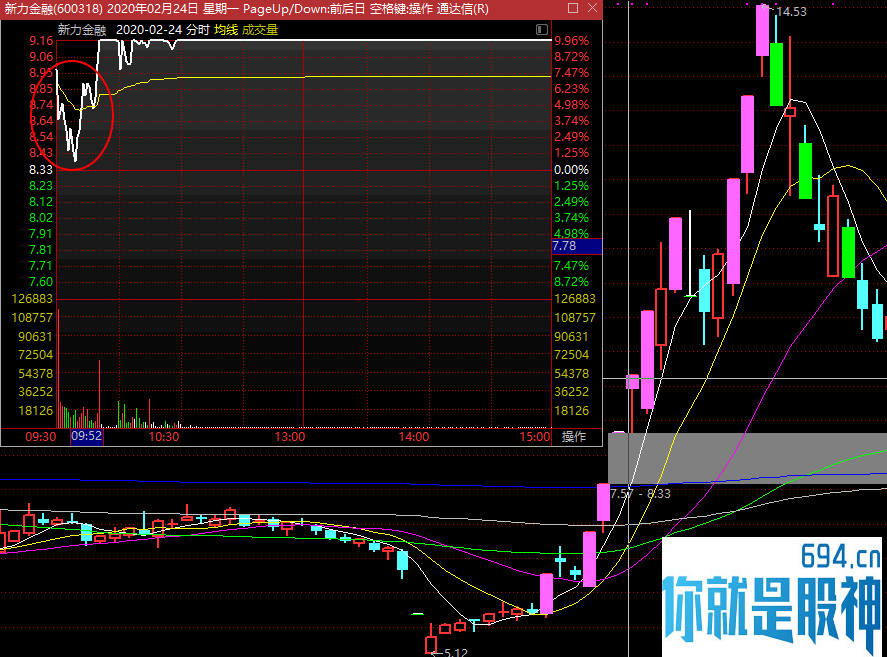Select the 7.60 price axis label
Screen dimensions: 887x657
41,282
